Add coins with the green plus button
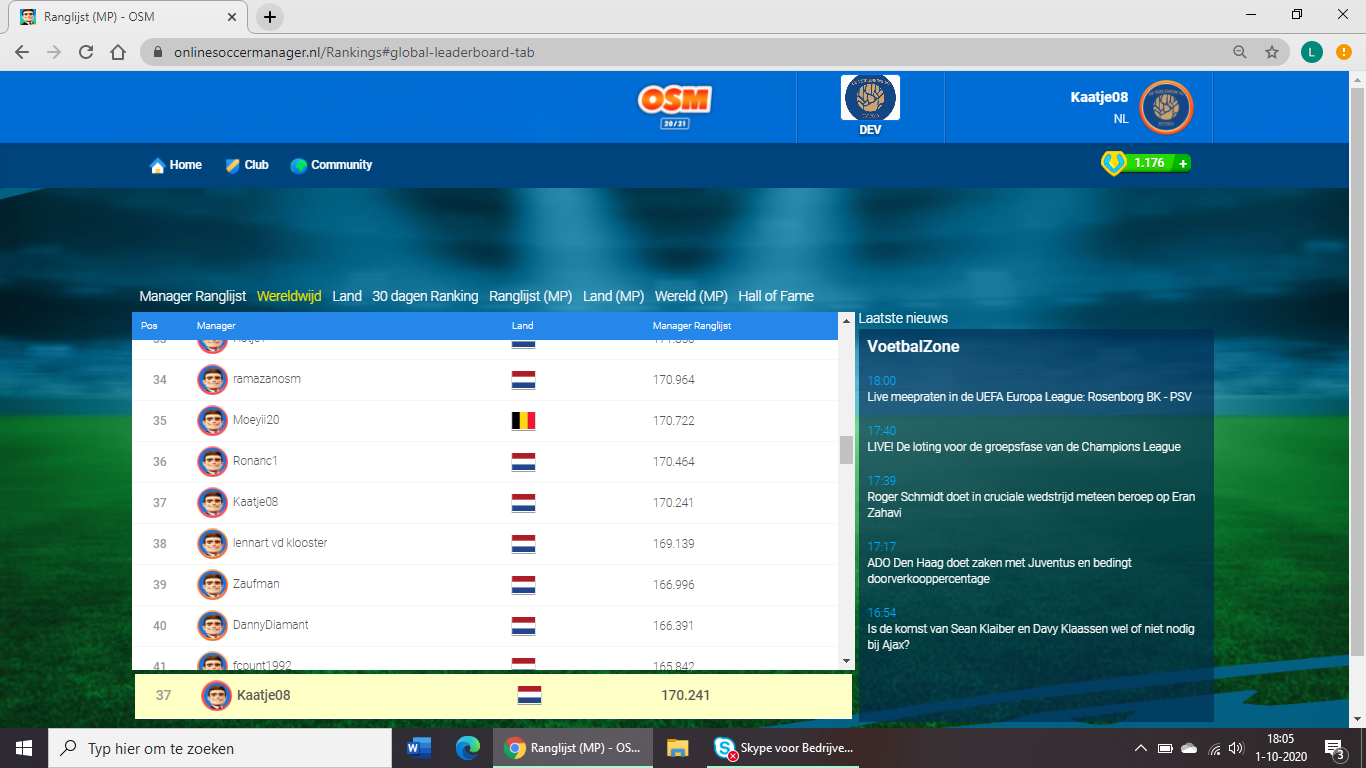Screen dimensions: 1366x768 1183,163
